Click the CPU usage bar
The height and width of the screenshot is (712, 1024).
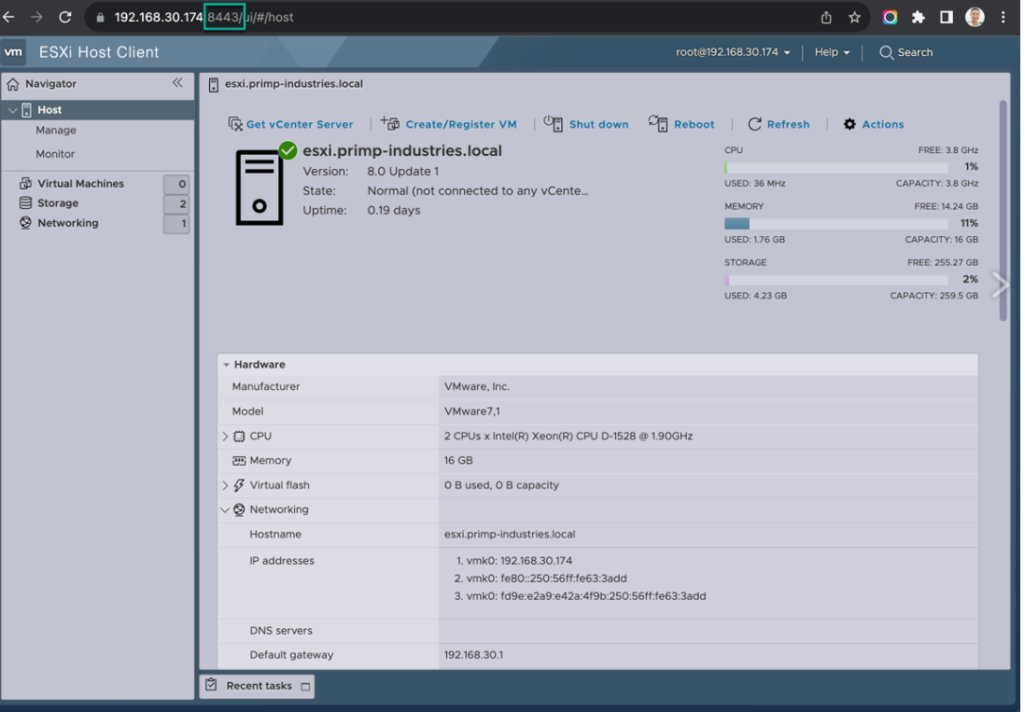point(836,168)
